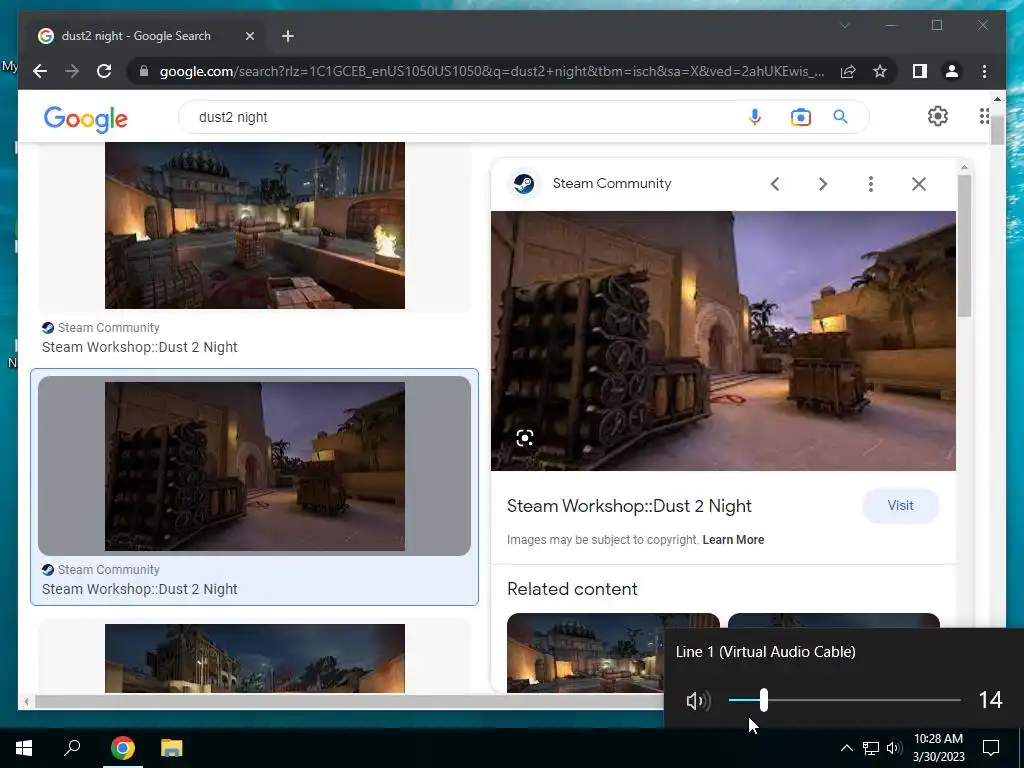Open Chrome profile menu
The height and width of the screenshot is (768, 1024).
point(952,71)
